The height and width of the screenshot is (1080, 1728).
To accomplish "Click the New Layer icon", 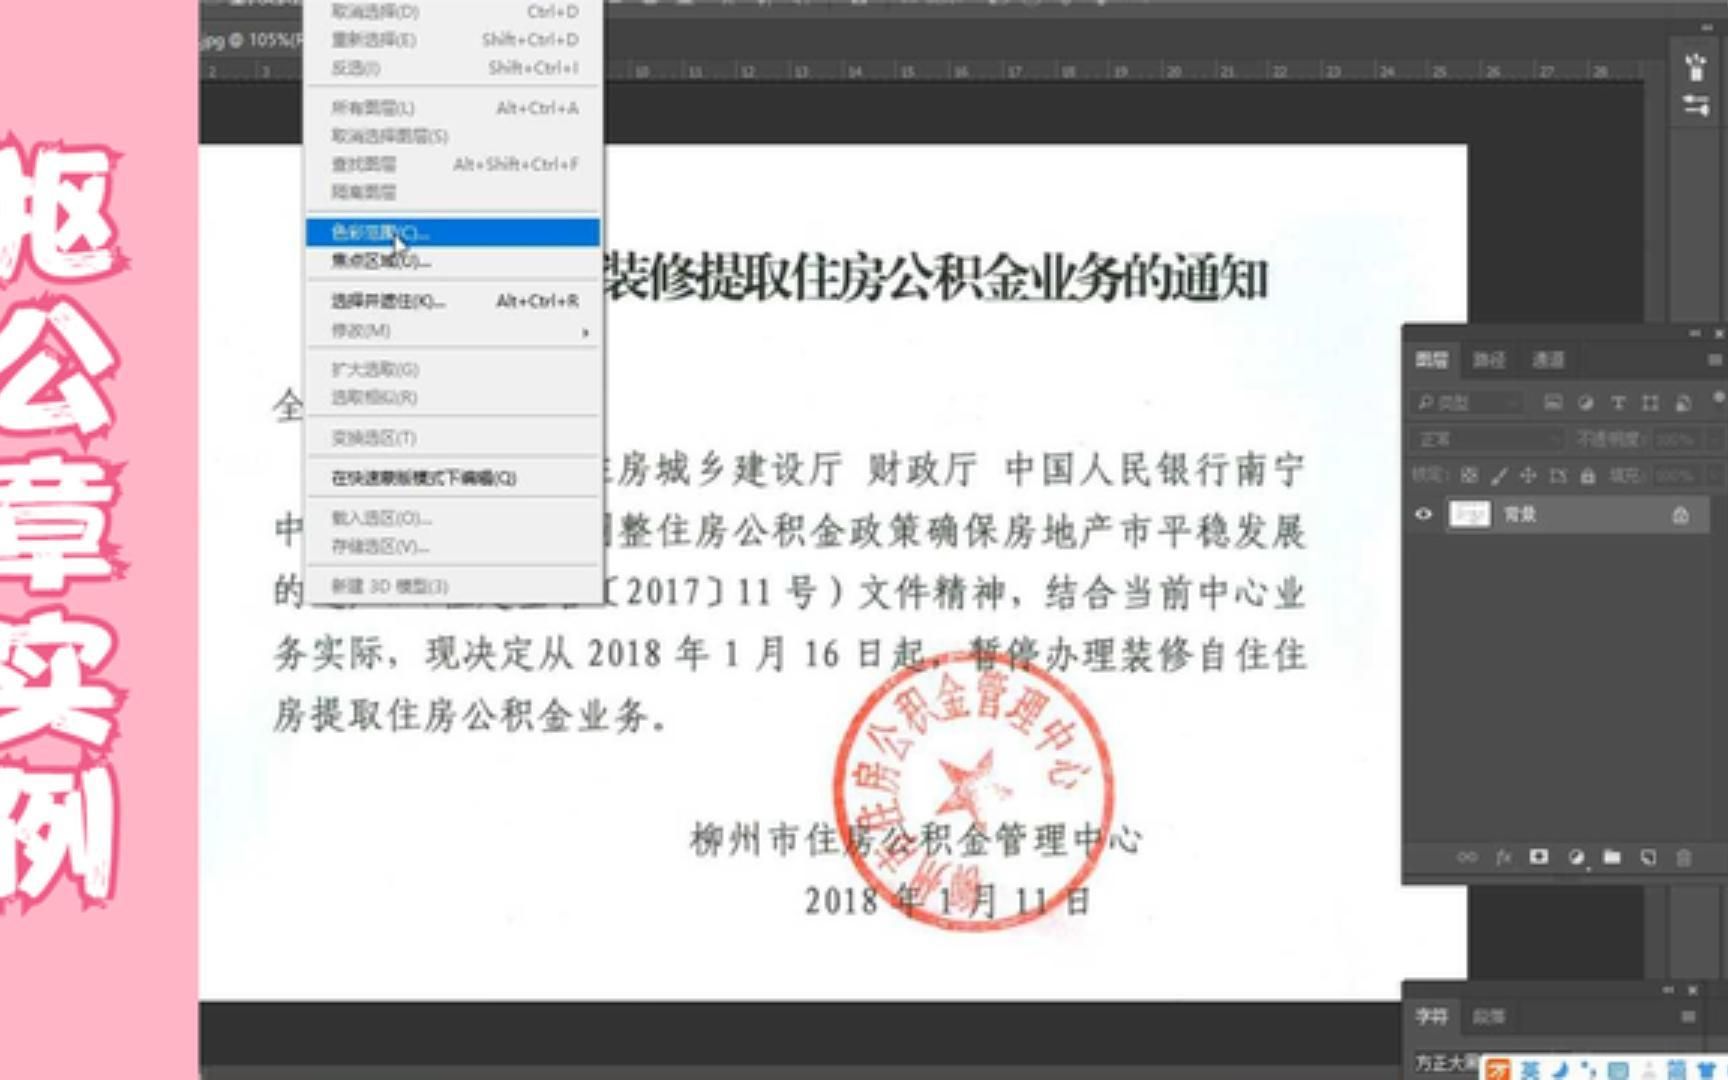I will [x=1648, y=857].
